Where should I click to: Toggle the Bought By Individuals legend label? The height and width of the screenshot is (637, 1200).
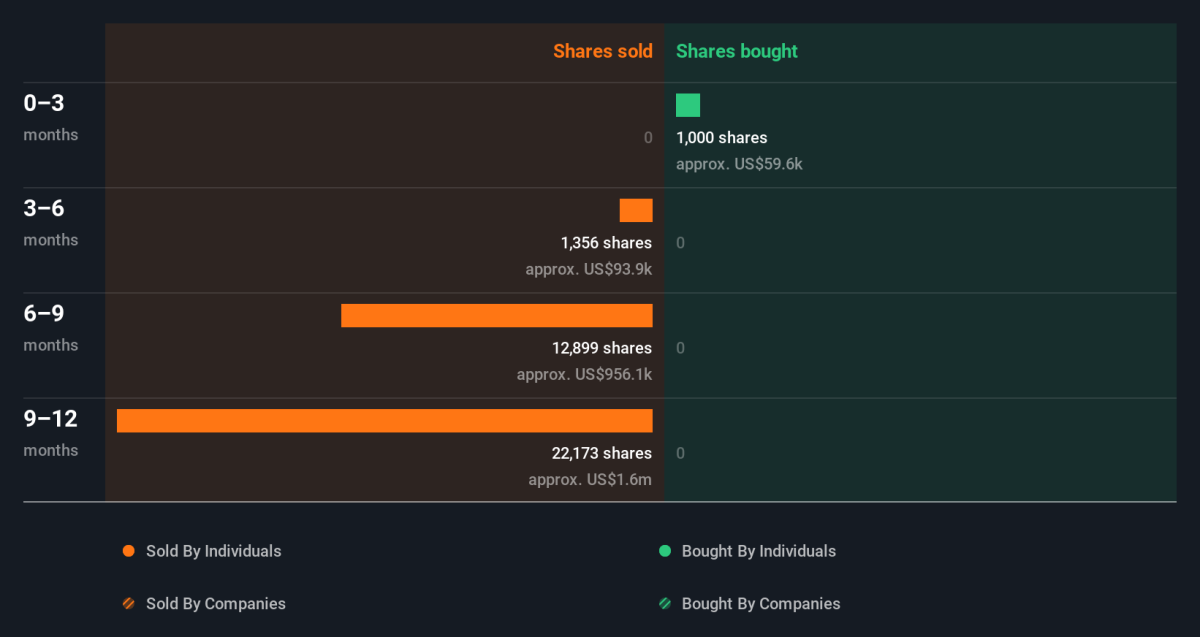(x=759, y=551)
